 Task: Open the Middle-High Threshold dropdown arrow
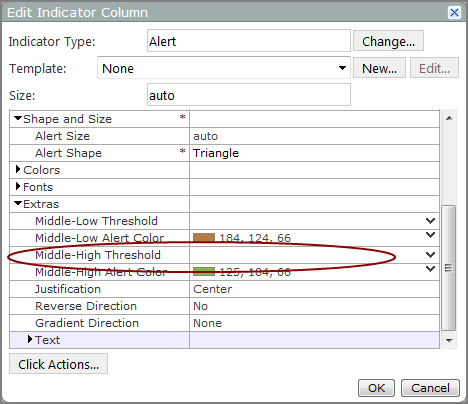431,255
